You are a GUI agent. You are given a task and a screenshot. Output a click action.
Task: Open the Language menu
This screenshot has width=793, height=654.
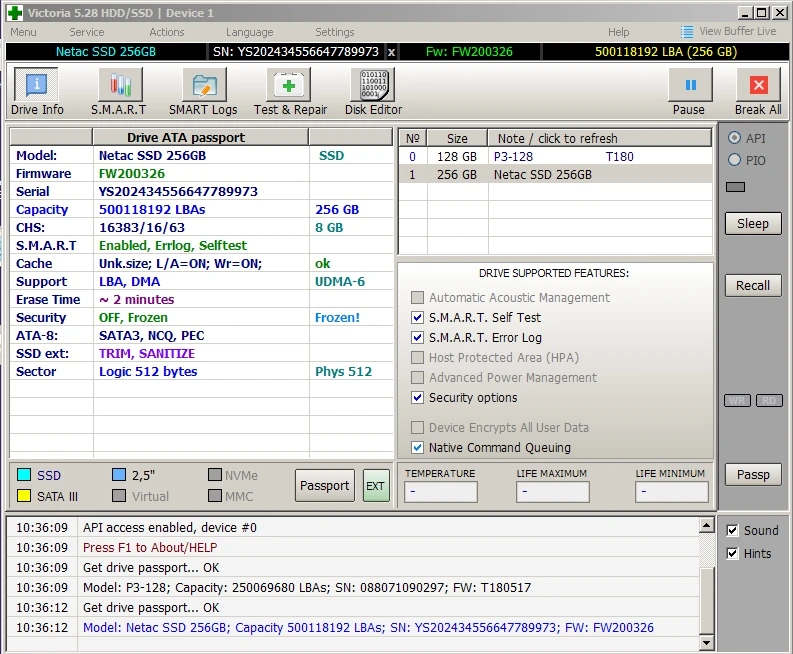point(249,32)
